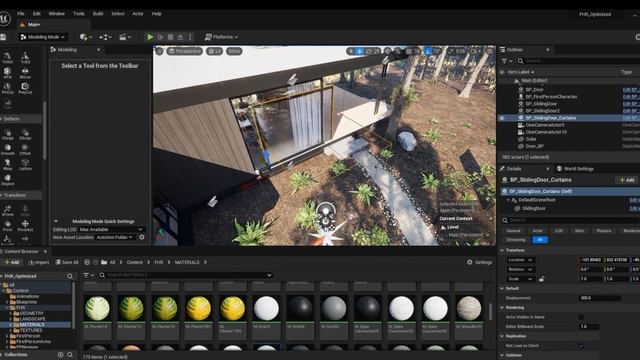
Task: Click MATERIALS in breadcrumb path
Action: (187, 262)
